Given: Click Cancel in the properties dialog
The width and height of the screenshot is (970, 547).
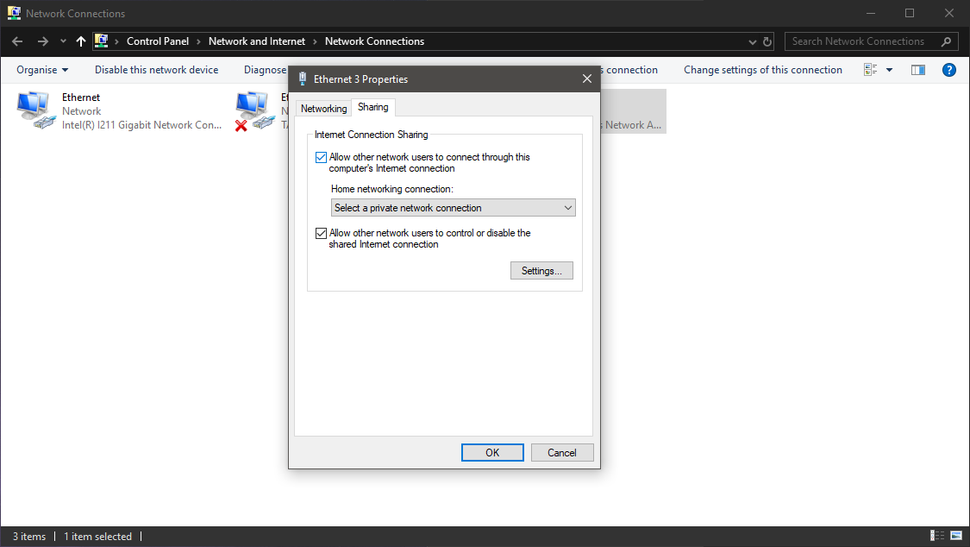Looking at the screenshot, I should click(x=562, y=452).
